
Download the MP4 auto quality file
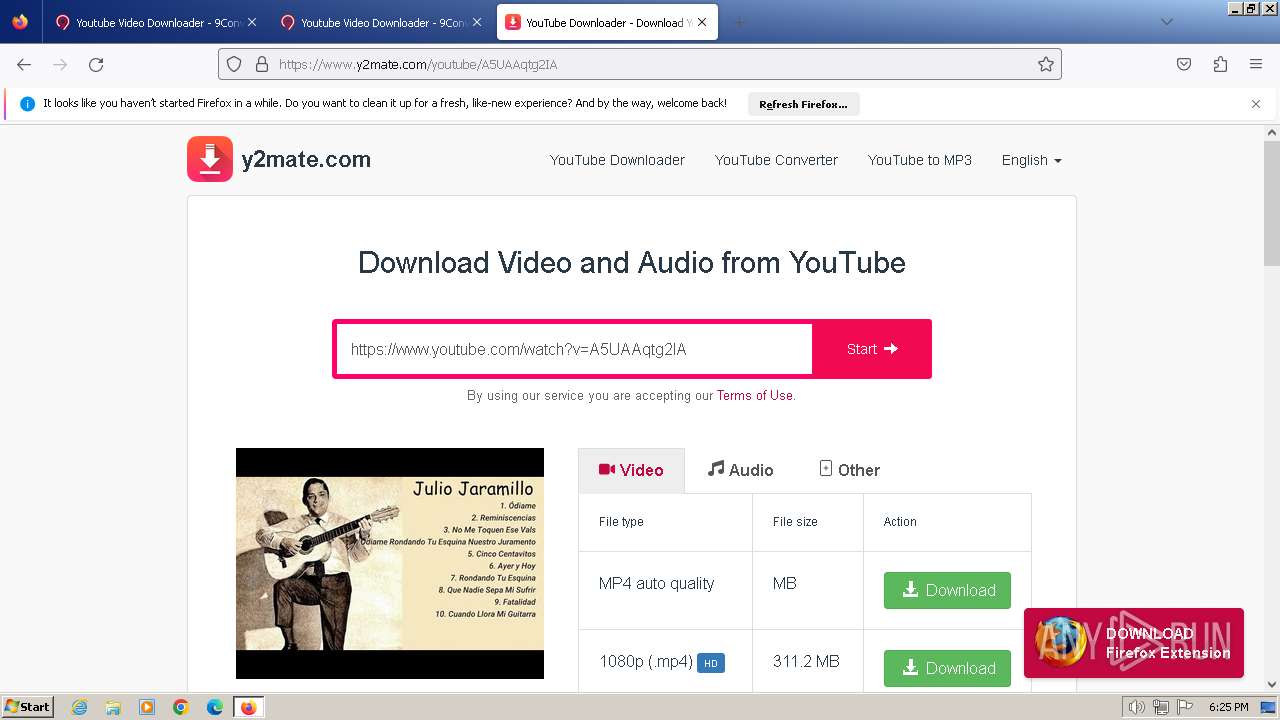pos(947,590)
